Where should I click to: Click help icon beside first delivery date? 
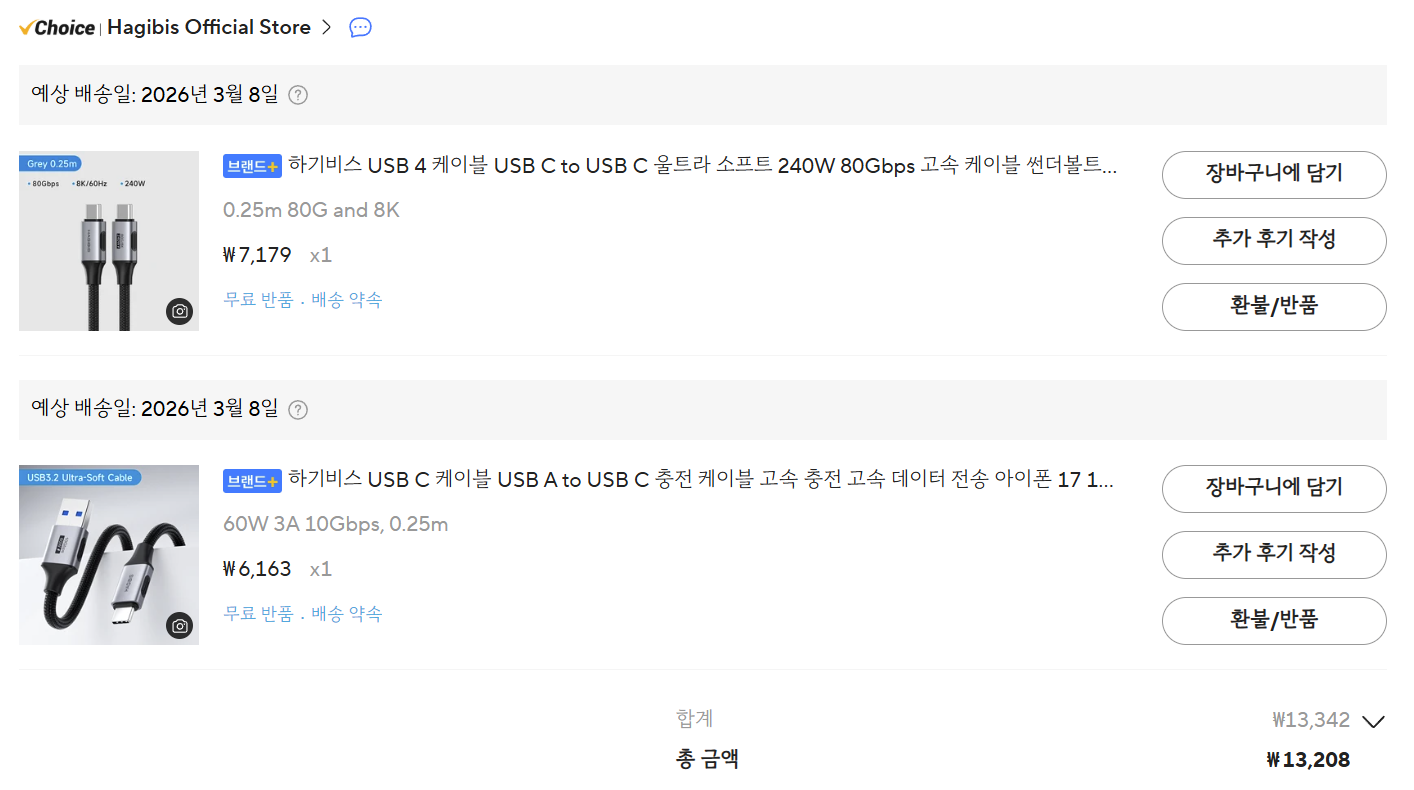click(298, 95)
